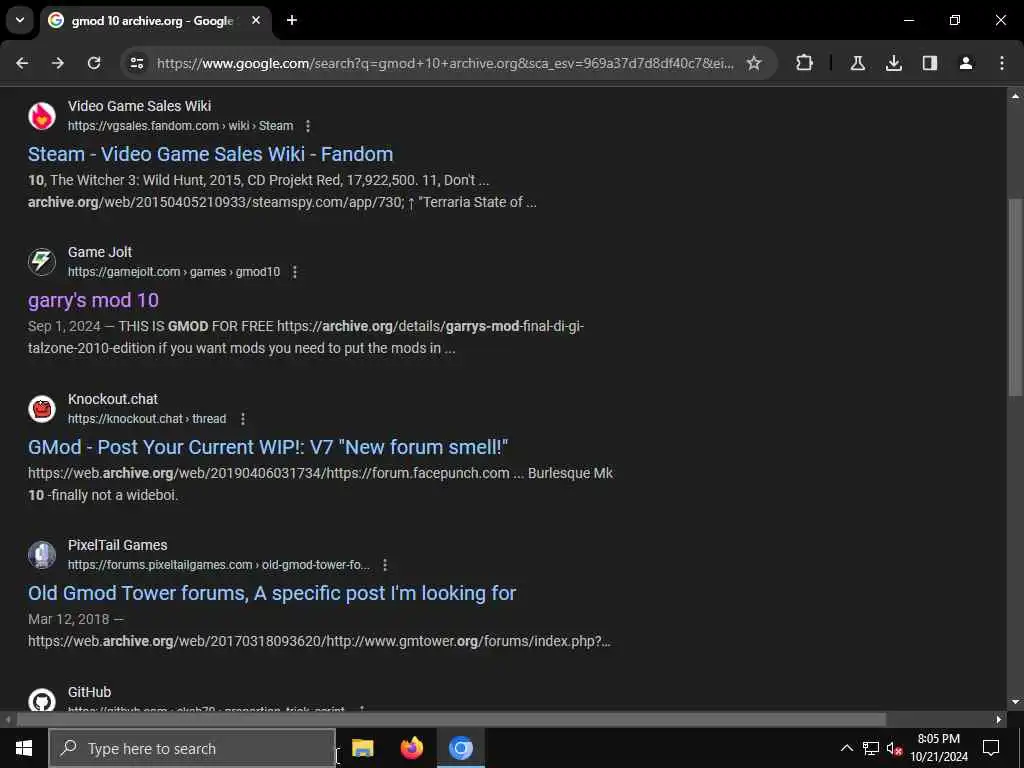This screenshot has width=1024, height=768.
Task: Open the Extensions puzzle icon
Action: pos(805,63)
